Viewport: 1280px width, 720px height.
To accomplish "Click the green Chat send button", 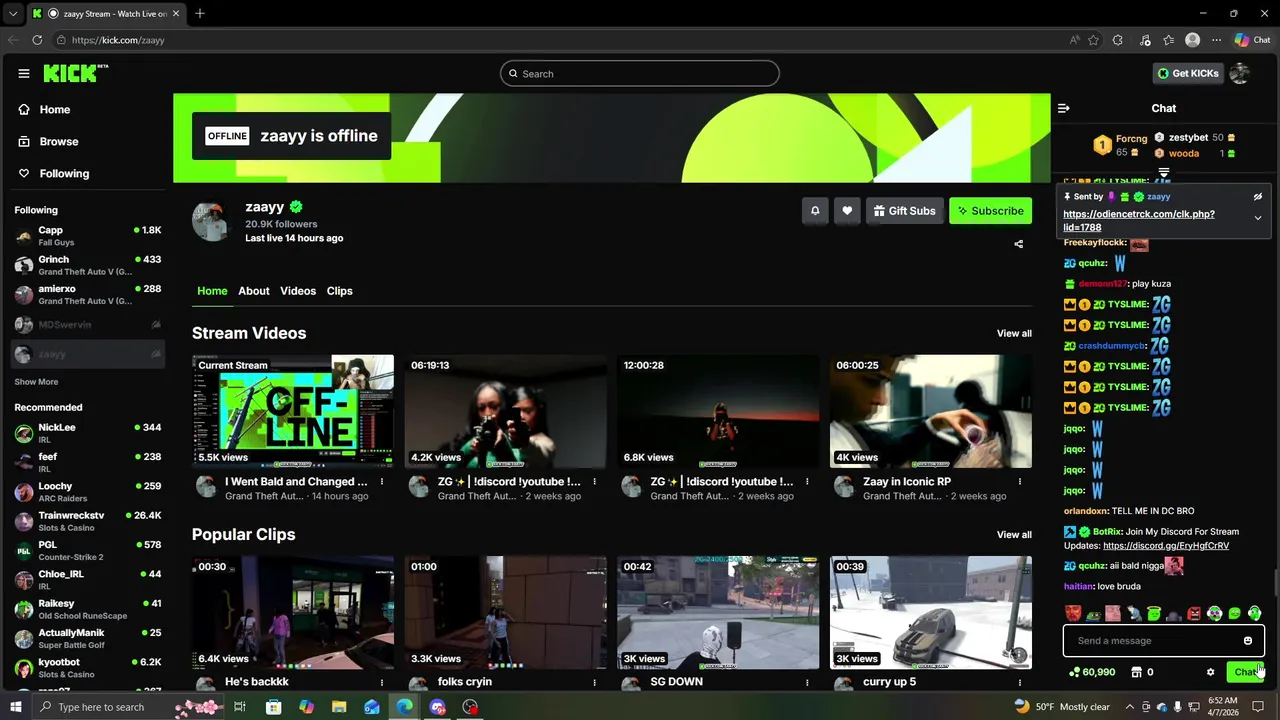I will tap(1245, 673).
